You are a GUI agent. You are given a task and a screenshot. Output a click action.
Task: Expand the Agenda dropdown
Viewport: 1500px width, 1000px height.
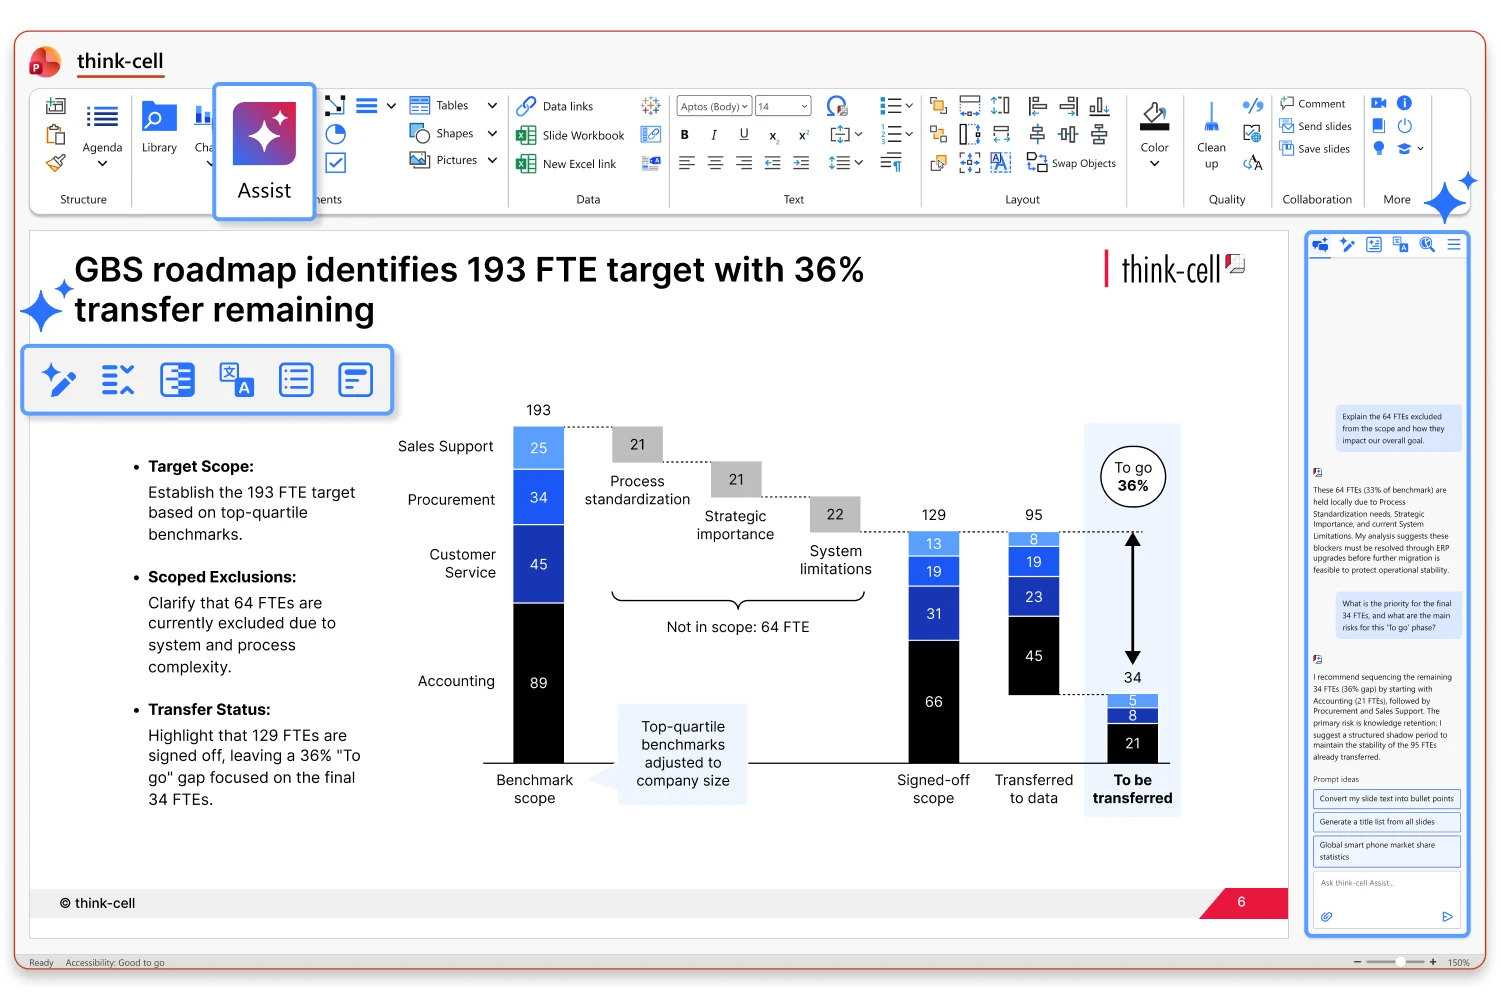point(102,163)
